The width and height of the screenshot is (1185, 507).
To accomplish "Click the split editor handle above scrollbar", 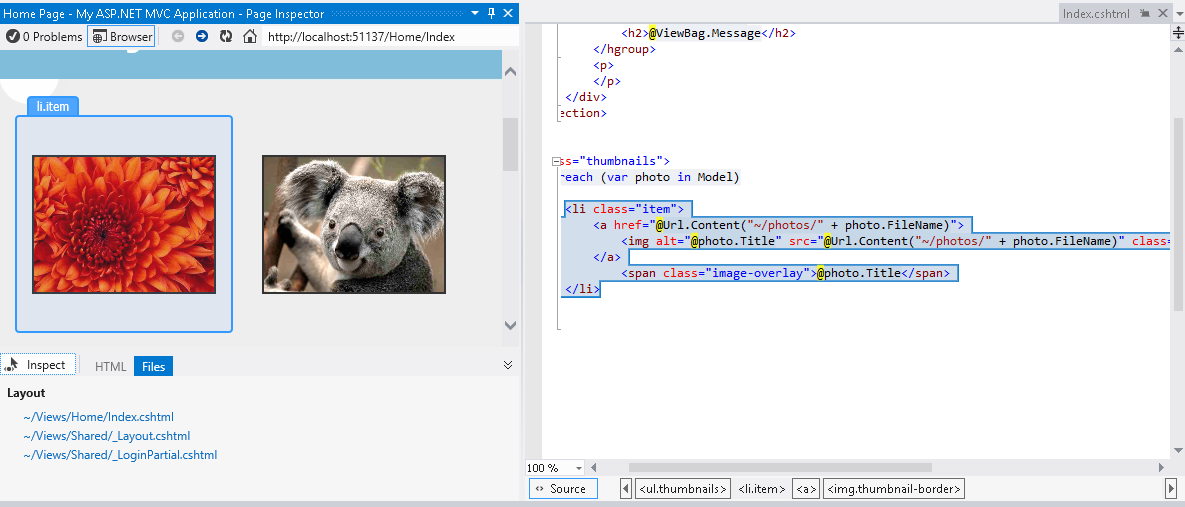I will pyautogui.click(x=1177, y=33).
